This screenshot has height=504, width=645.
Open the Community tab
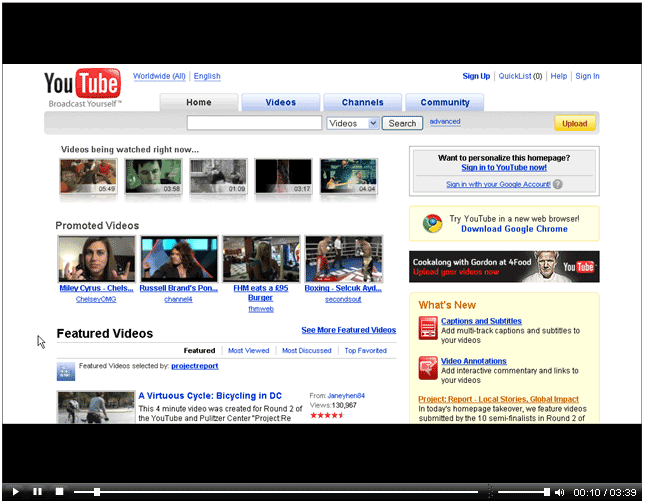tap(445, 102)
